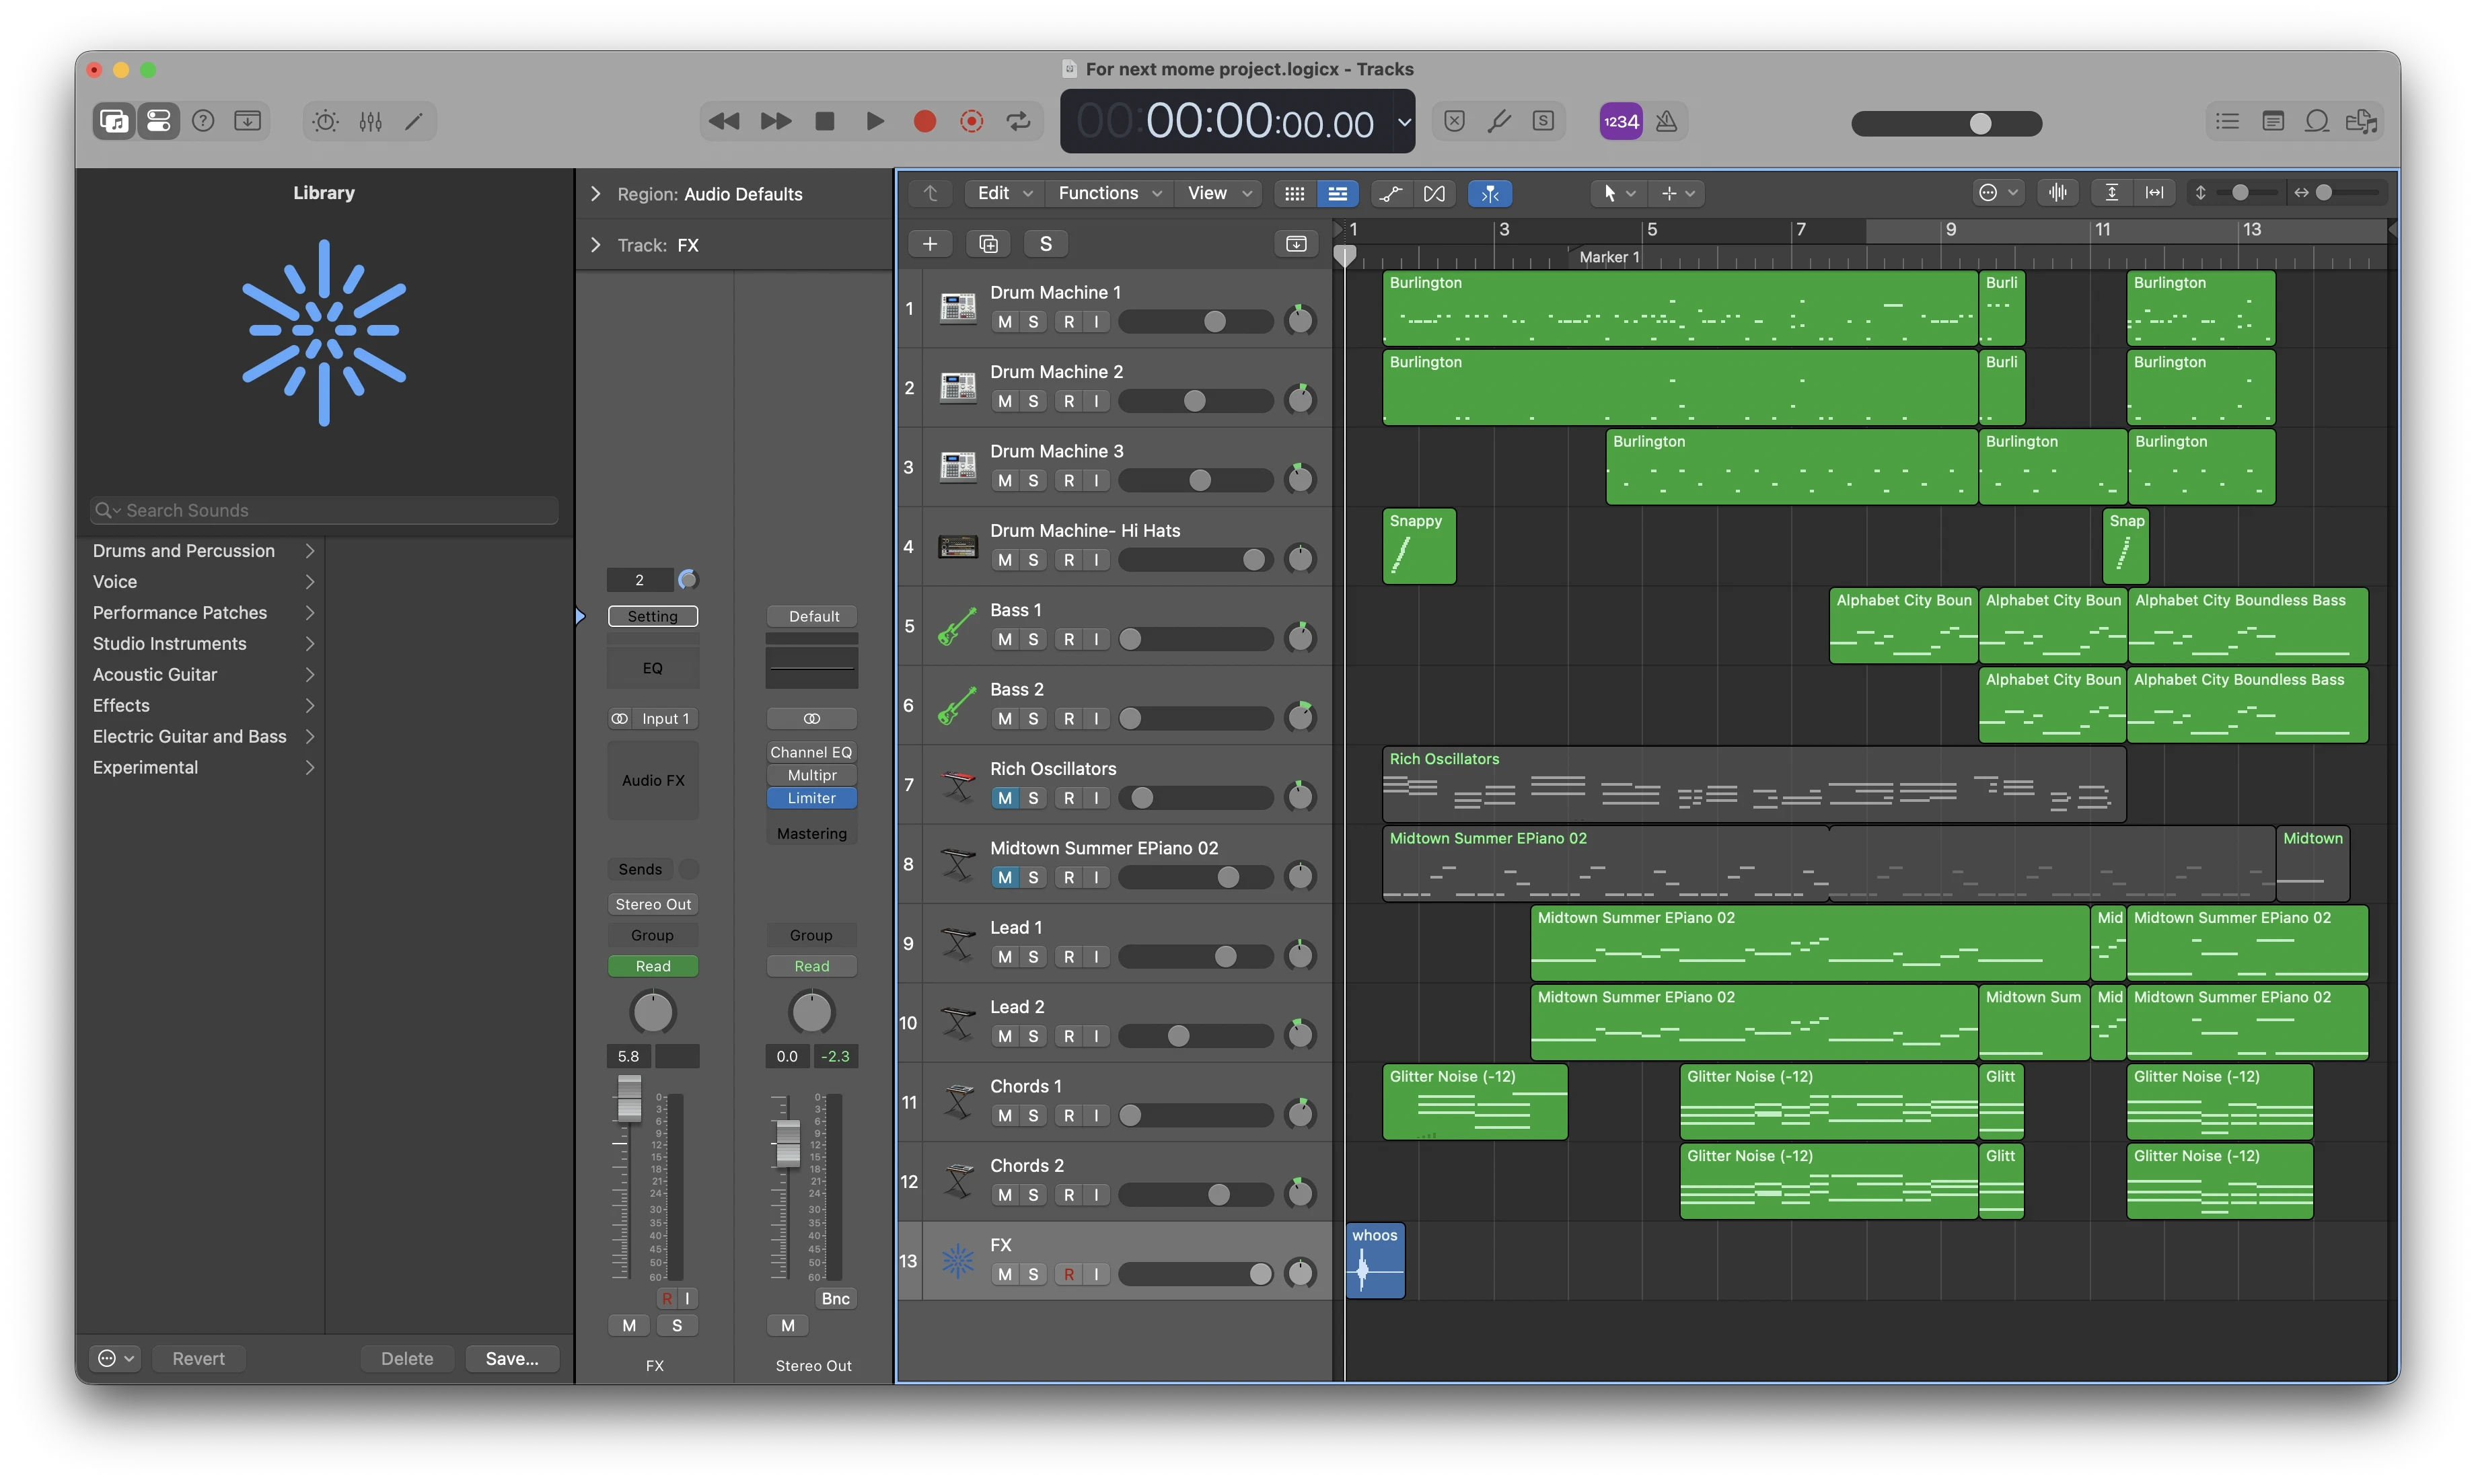Click the Record button in transport

[x=924, y=121]
